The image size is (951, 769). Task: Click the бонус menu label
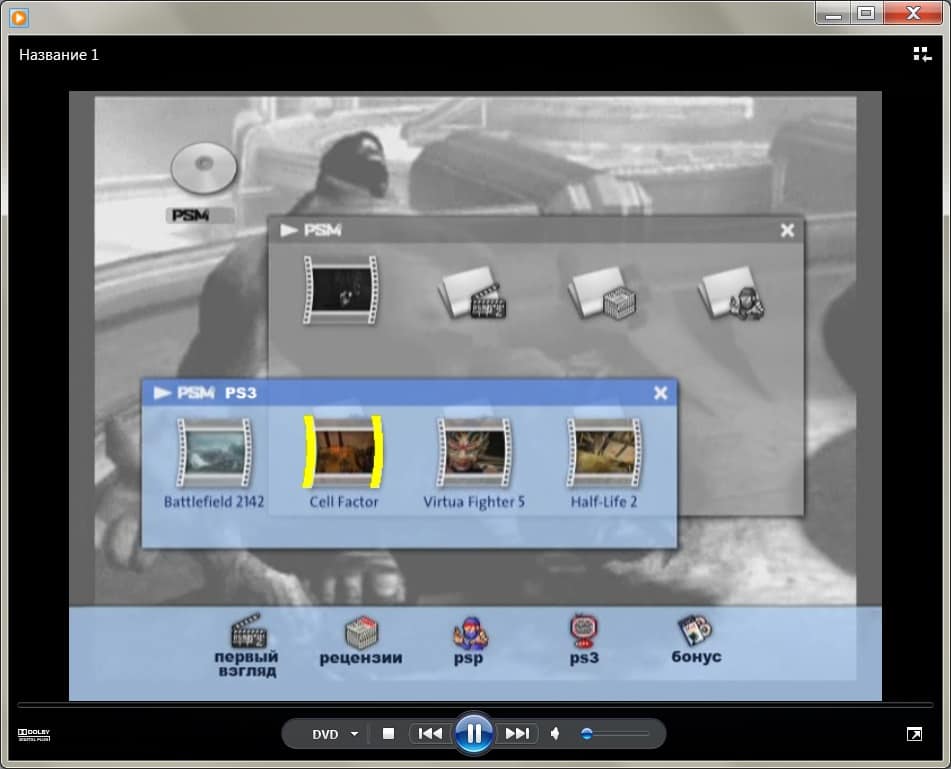point(696,657)
